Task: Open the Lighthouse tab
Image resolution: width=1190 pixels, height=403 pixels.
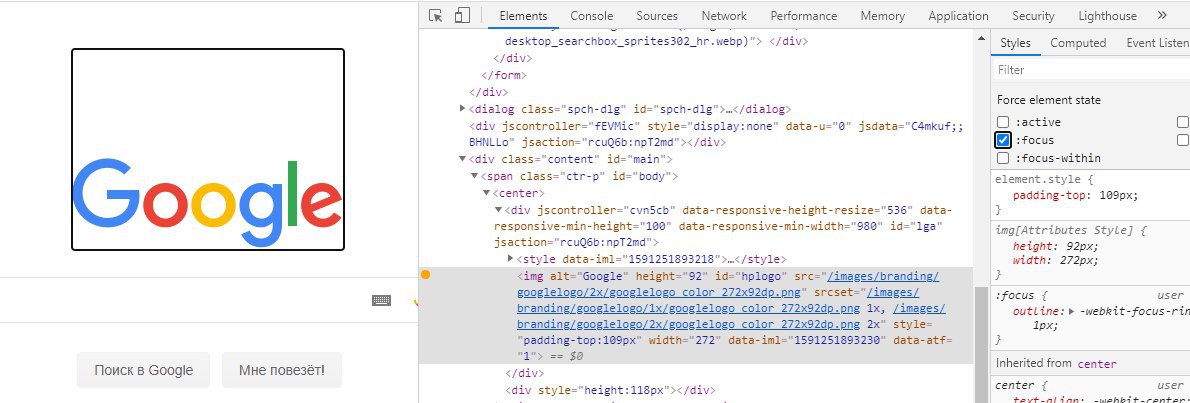Action: click(x=1108, y=16)
